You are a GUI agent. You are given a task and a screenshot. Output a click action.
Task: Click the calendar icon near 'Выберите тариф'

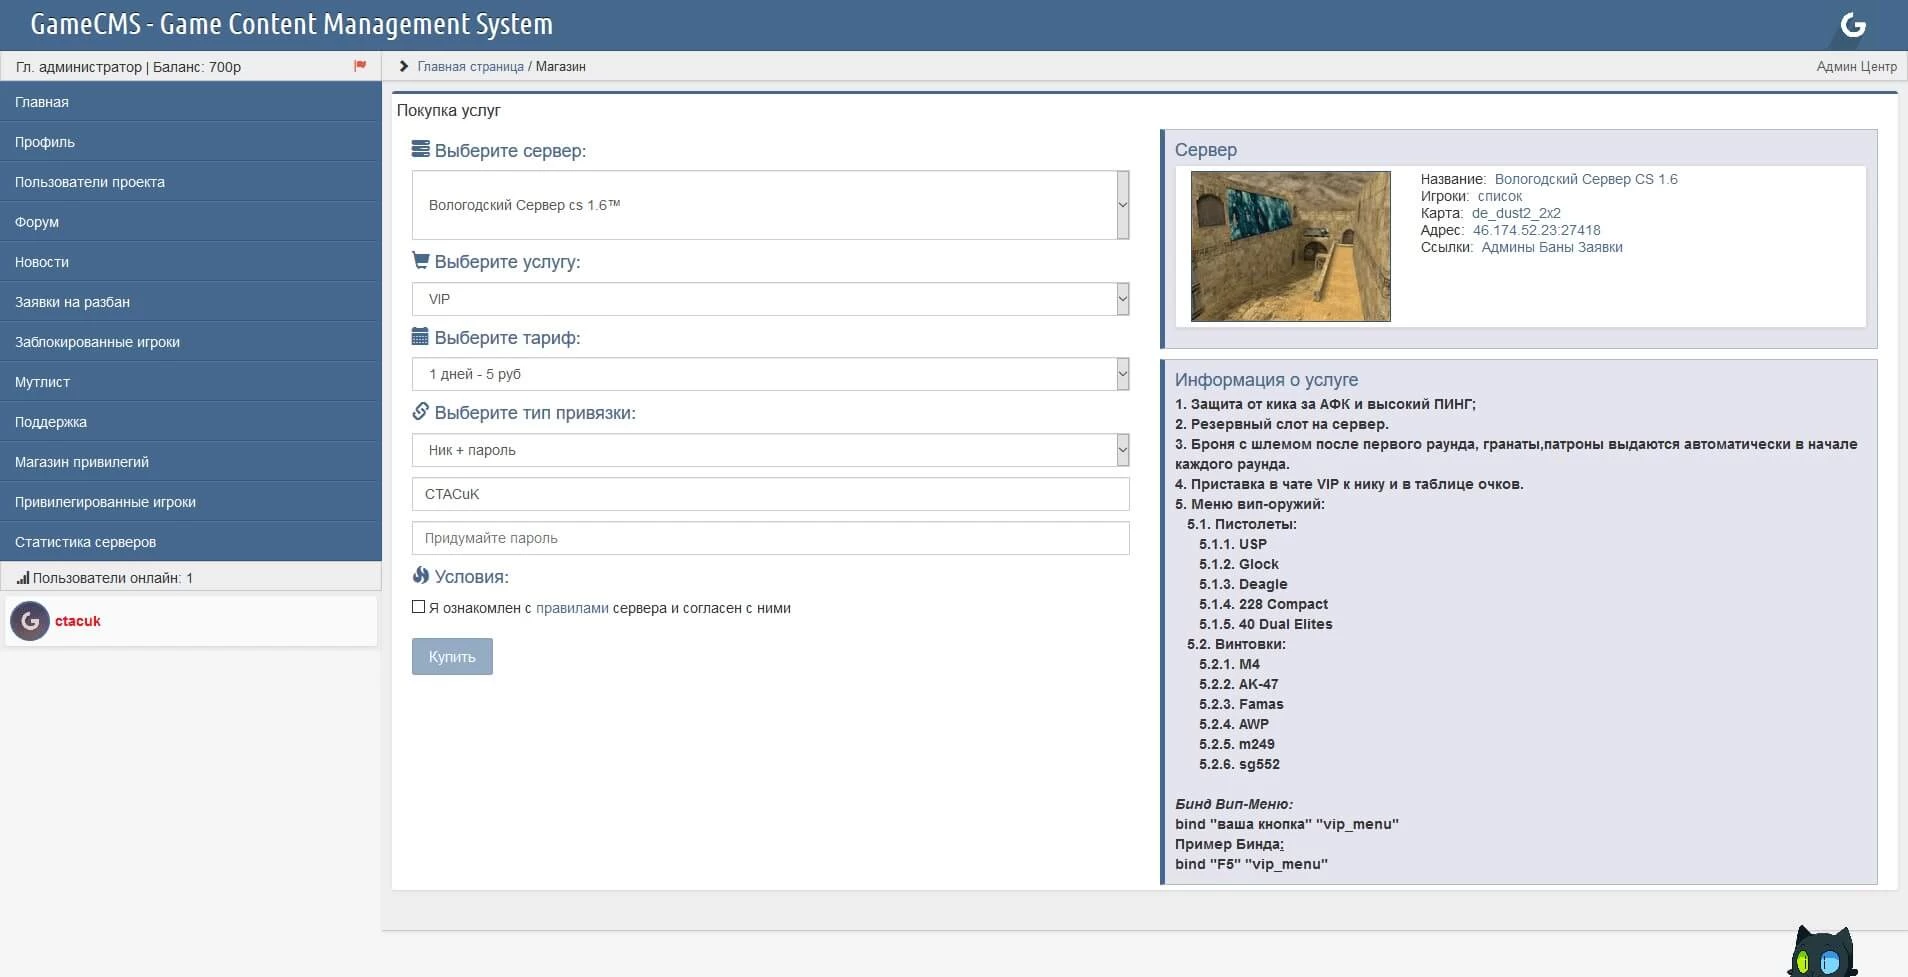click(x=421, y=337)
